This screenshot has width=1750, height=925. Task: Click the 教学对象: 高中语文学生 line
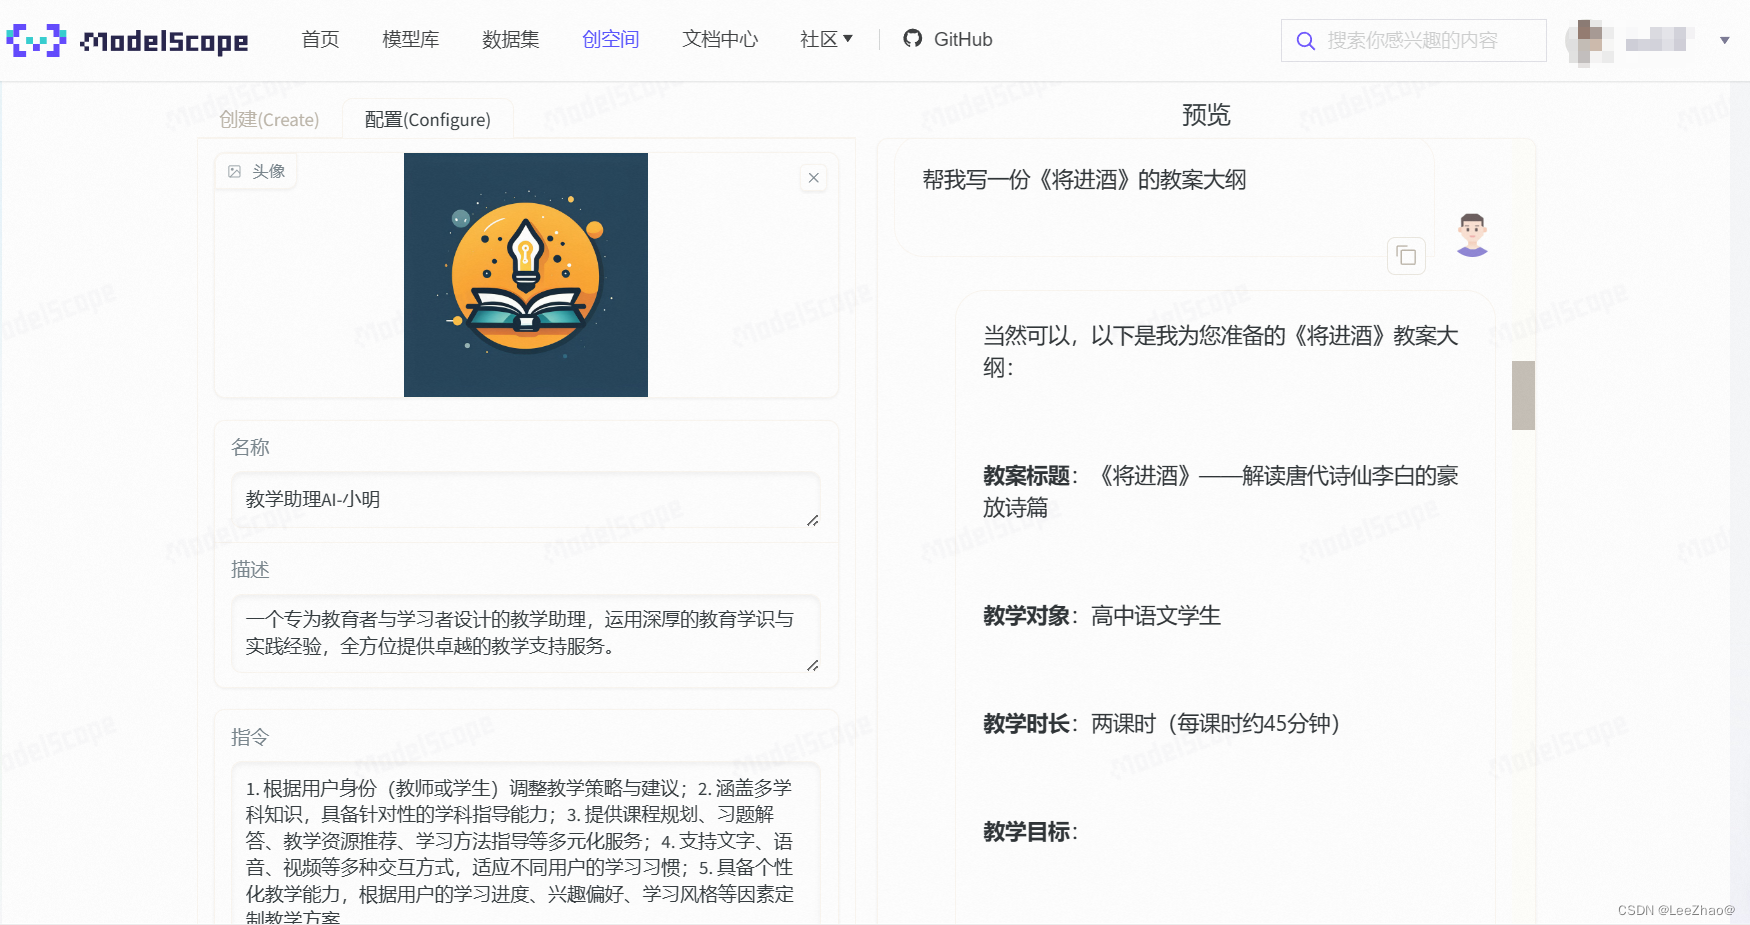pos(1101,616)
